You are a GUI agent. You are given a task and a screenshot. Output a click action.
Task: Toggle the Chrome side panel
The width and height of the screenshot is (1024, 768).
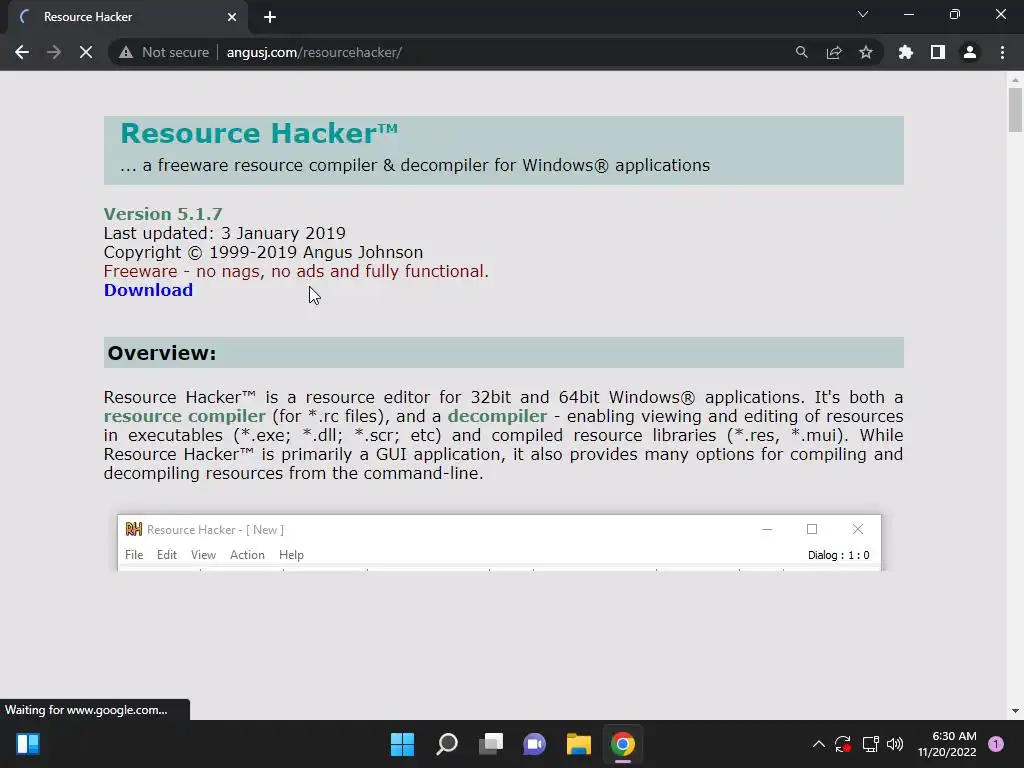click(x=938, y=52)
